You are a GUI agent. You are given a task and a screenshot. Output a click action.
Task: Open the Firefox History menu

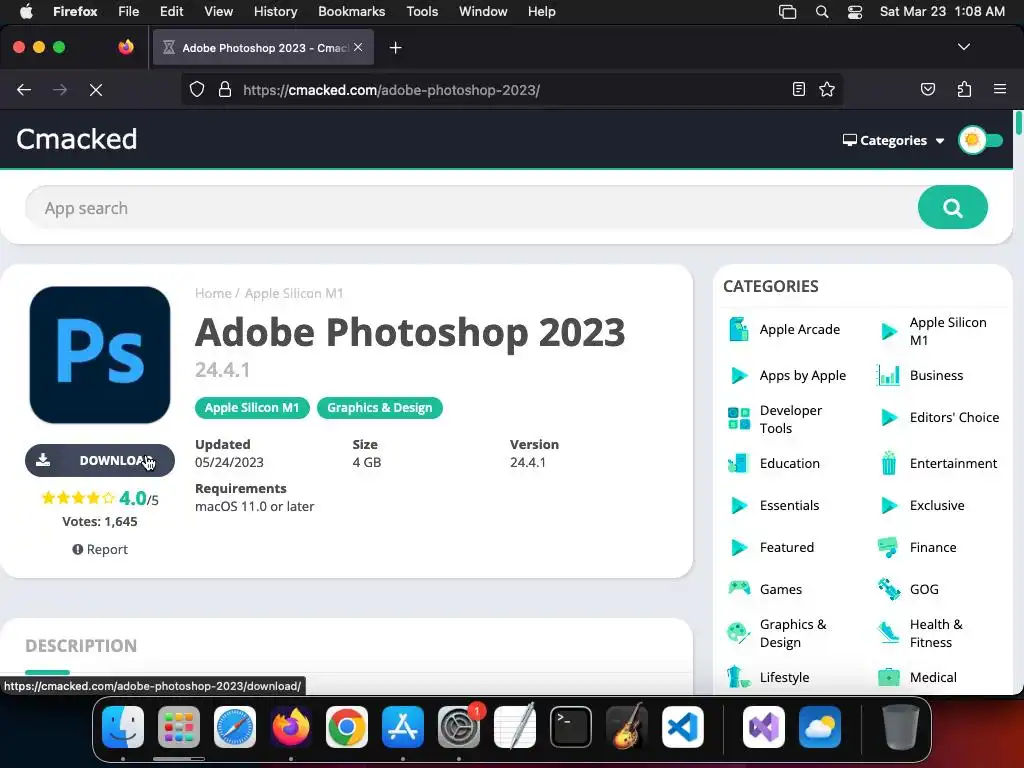pos(275,12)
